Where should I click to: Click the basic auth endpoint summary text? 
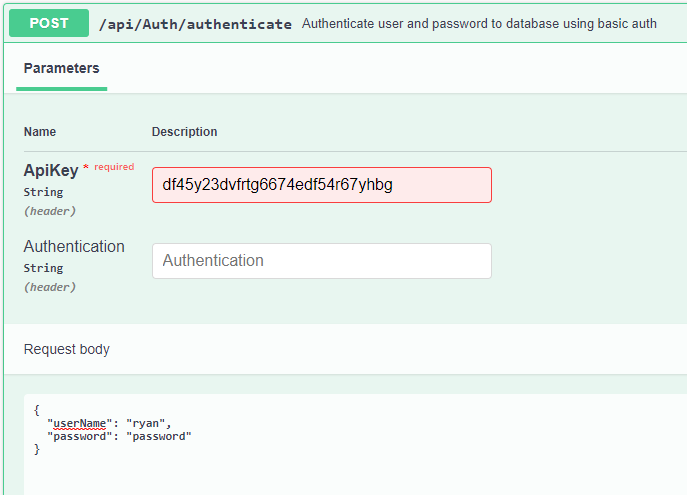(479, 24)
